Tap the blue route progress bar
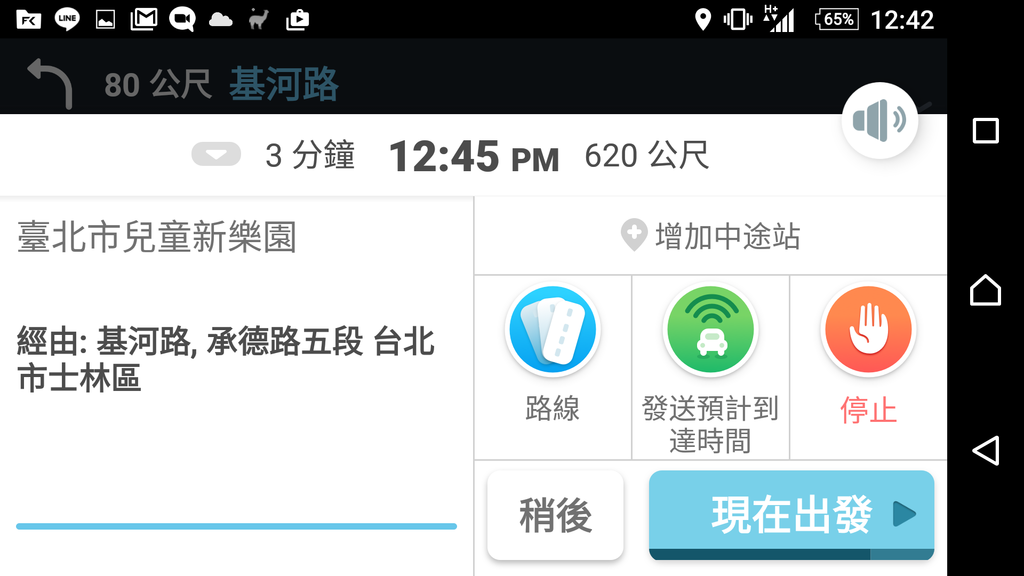Screen dimensions: 1024x576 [x=236, y=526]
